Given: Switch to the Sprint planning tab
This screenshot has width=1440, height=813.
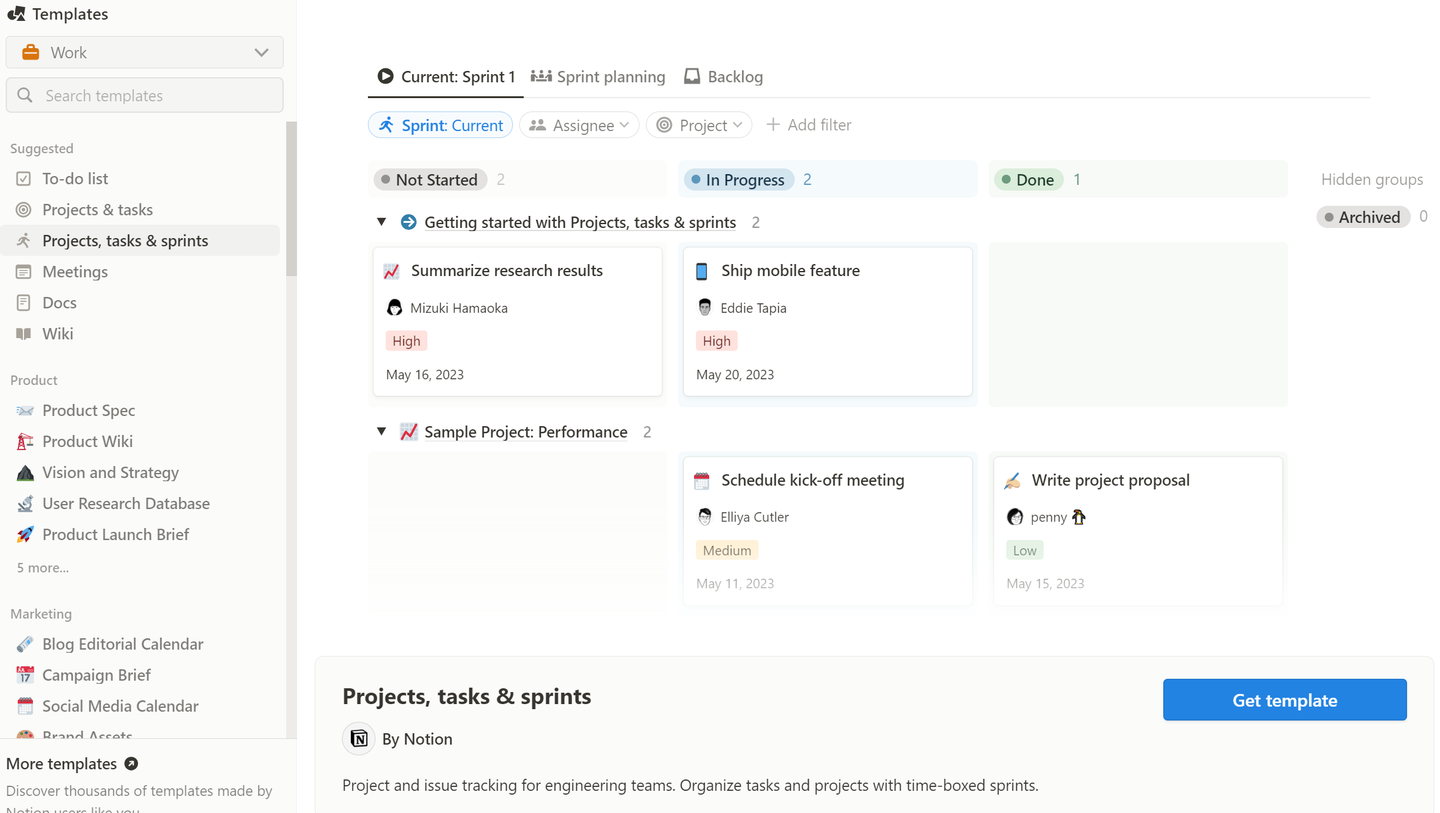Looking at the screenshot, I should (x=598, y=77).
